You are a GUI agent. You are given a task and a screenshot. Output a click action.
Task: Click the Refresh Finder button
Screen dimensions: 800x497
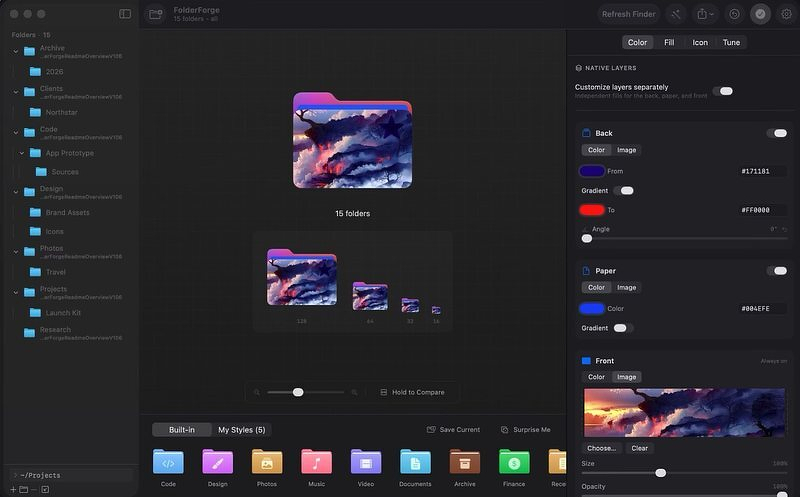point(629,14)
